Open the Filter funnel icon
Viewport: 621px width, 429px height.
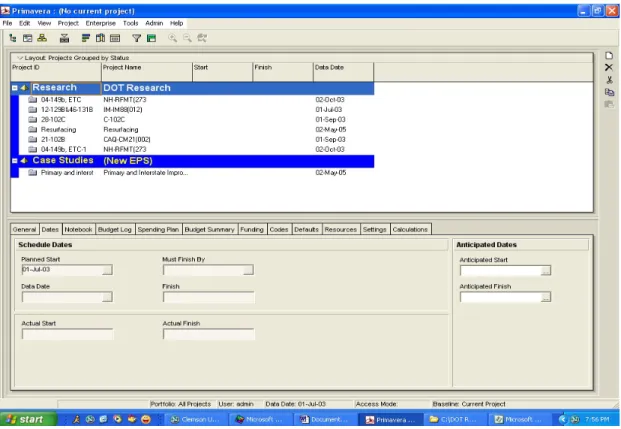137,38
